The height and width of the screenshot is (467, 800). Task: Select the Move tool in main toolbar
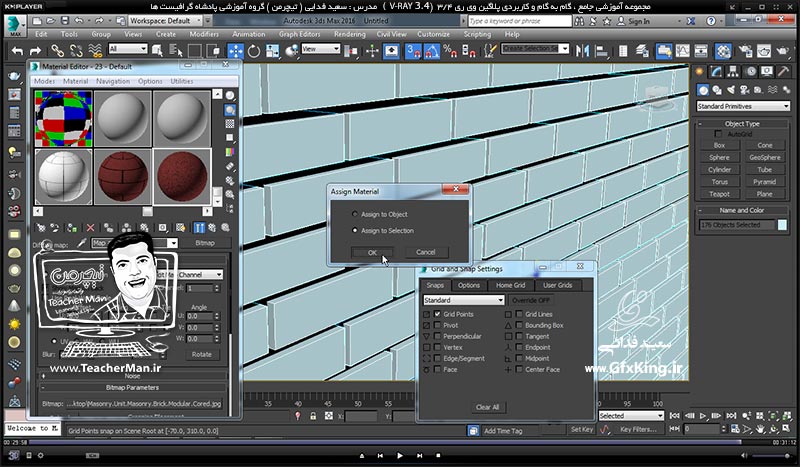(x=235, y=51)
